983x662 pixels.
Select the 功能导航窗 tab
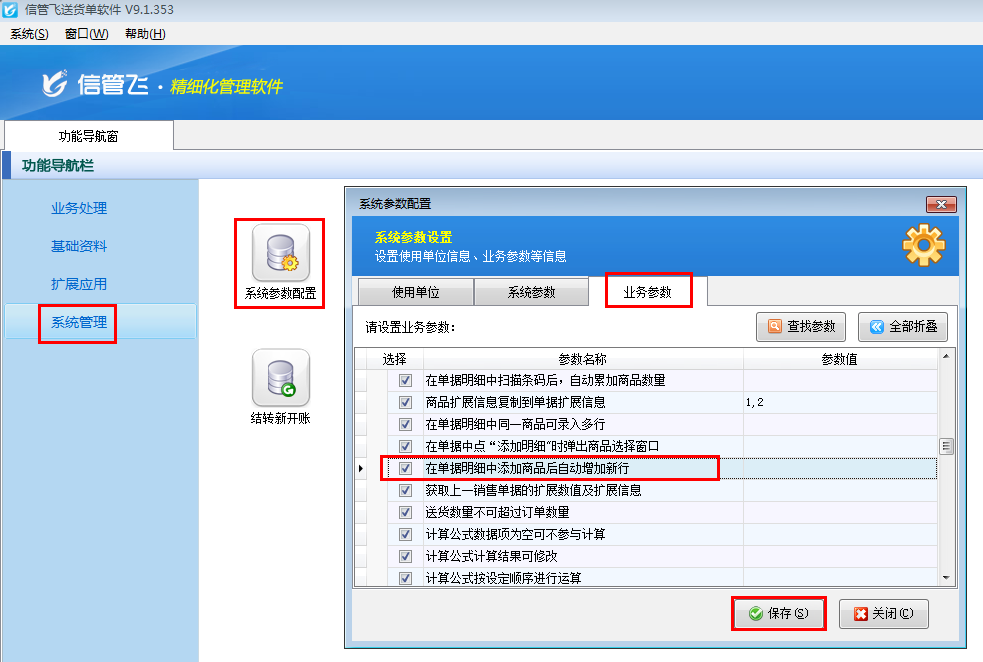pyautogui.click(x=88, y=136)
